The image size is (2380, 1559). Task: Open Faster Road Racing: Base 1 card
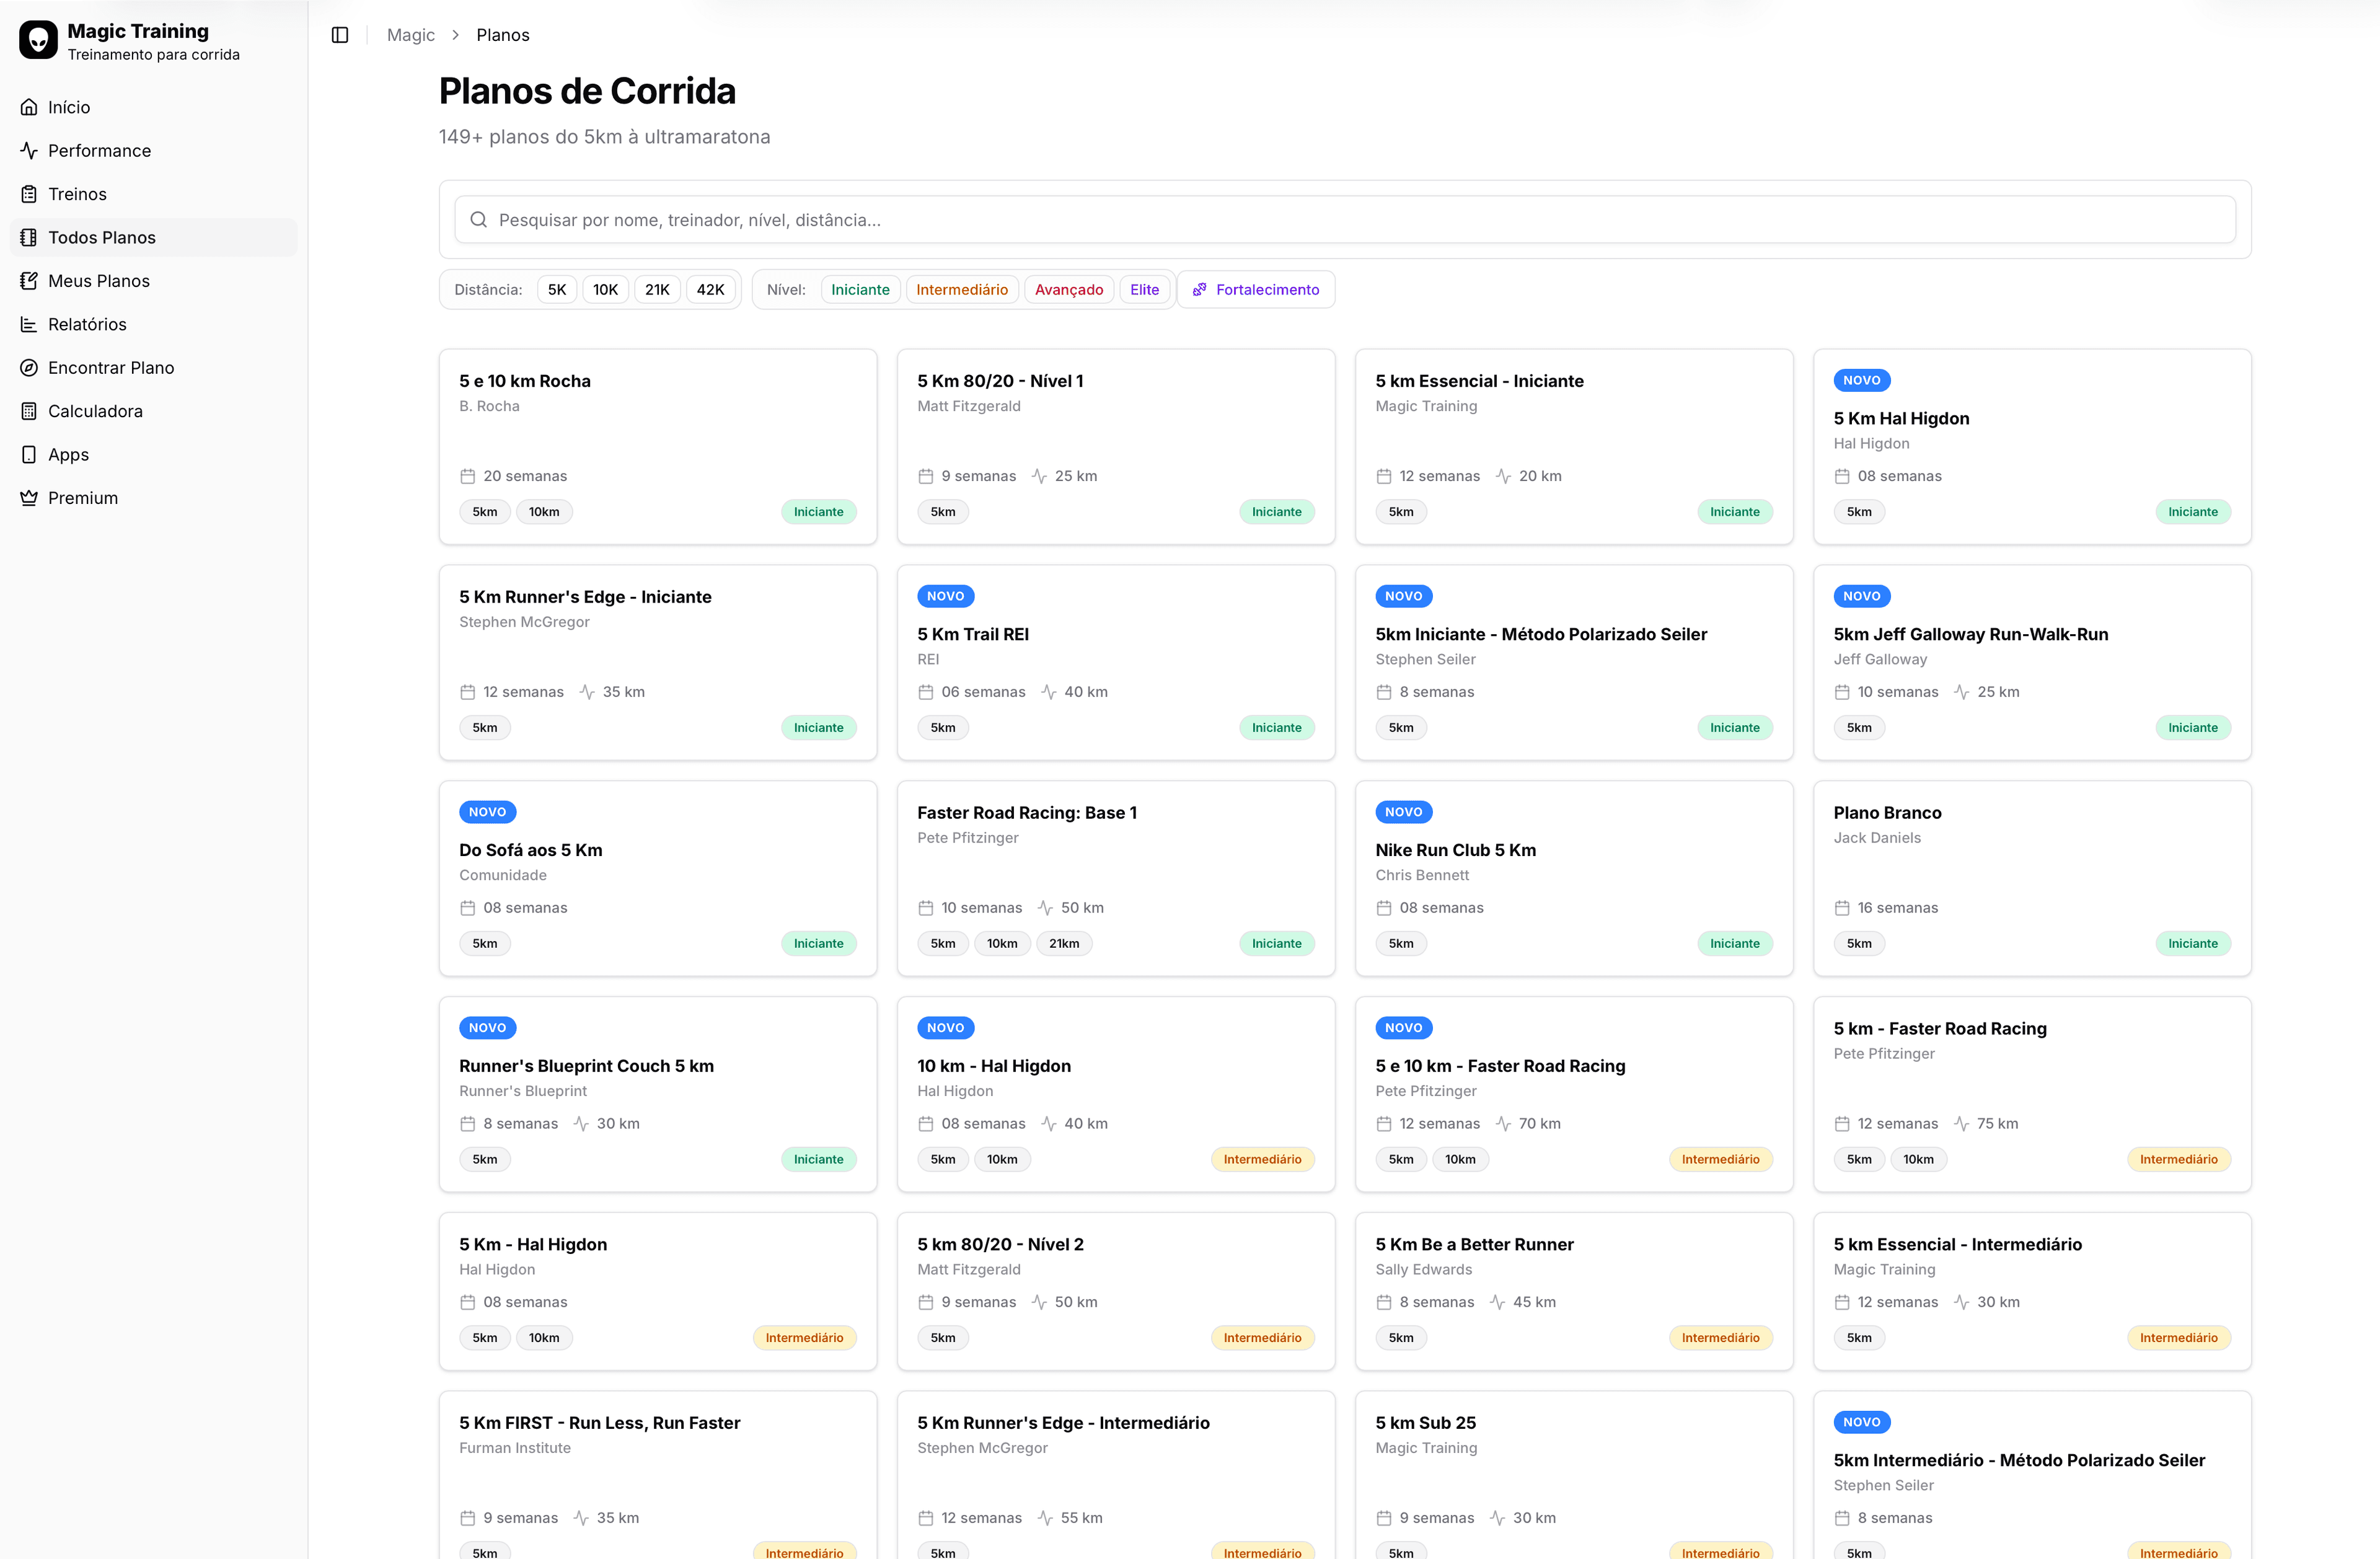(1116, 878)
